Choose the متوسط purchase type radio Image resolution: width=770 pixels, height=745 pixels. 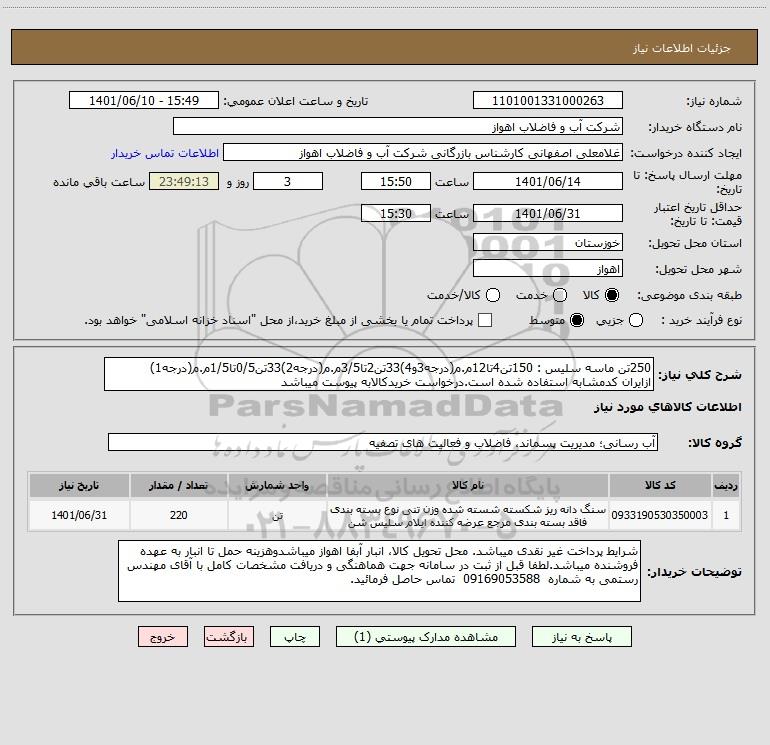click(577, 320)
